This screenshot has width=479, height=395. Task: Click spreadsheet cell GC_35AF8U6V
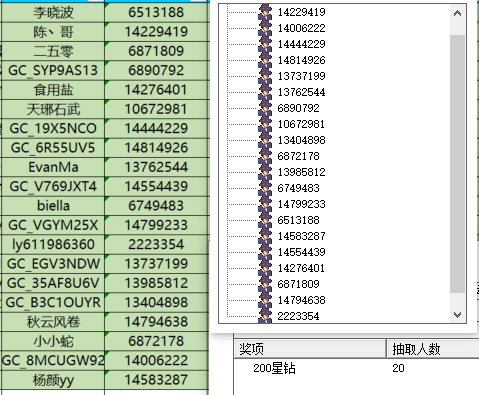[53, 283]
